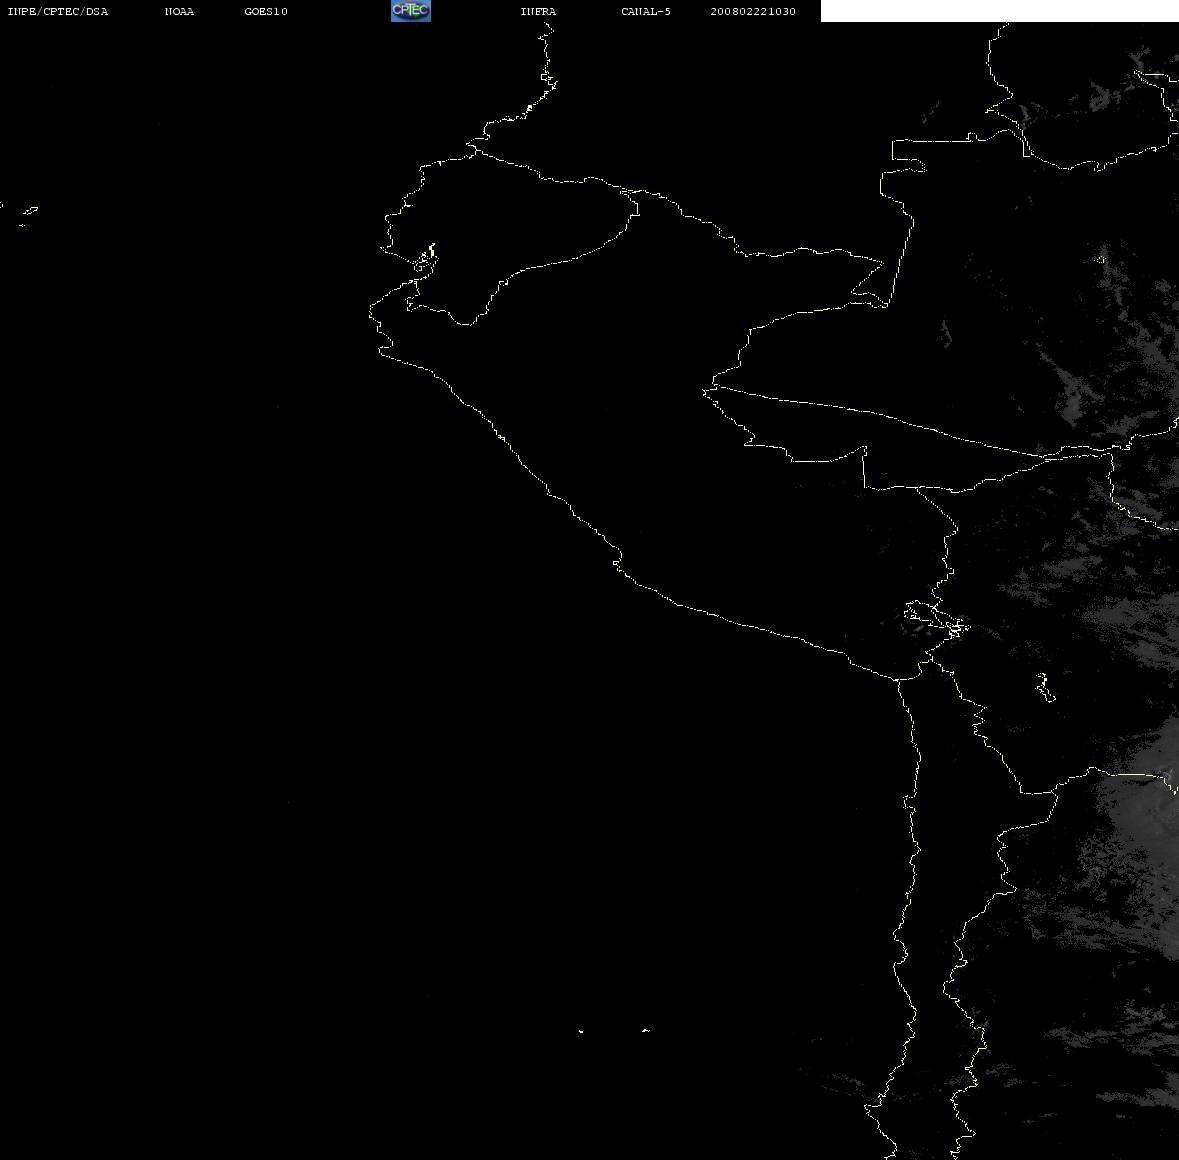The width and height of the screenshot is (1179, 1160).
Task: Click the CPTEC logo in header
Action: point(411,11)
